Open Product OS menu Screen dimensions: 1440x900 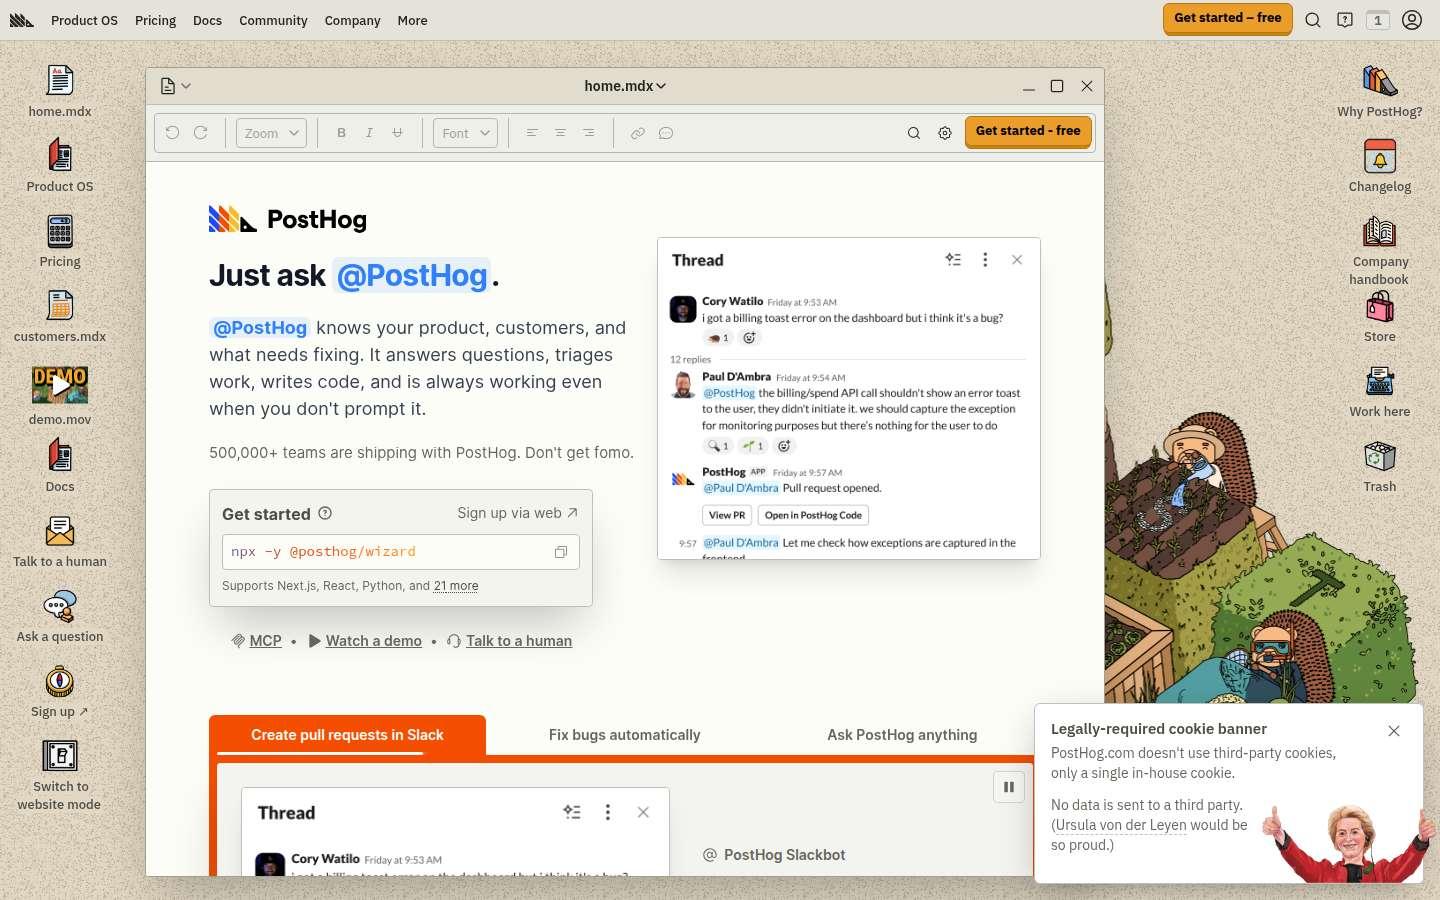pos(84,20)
